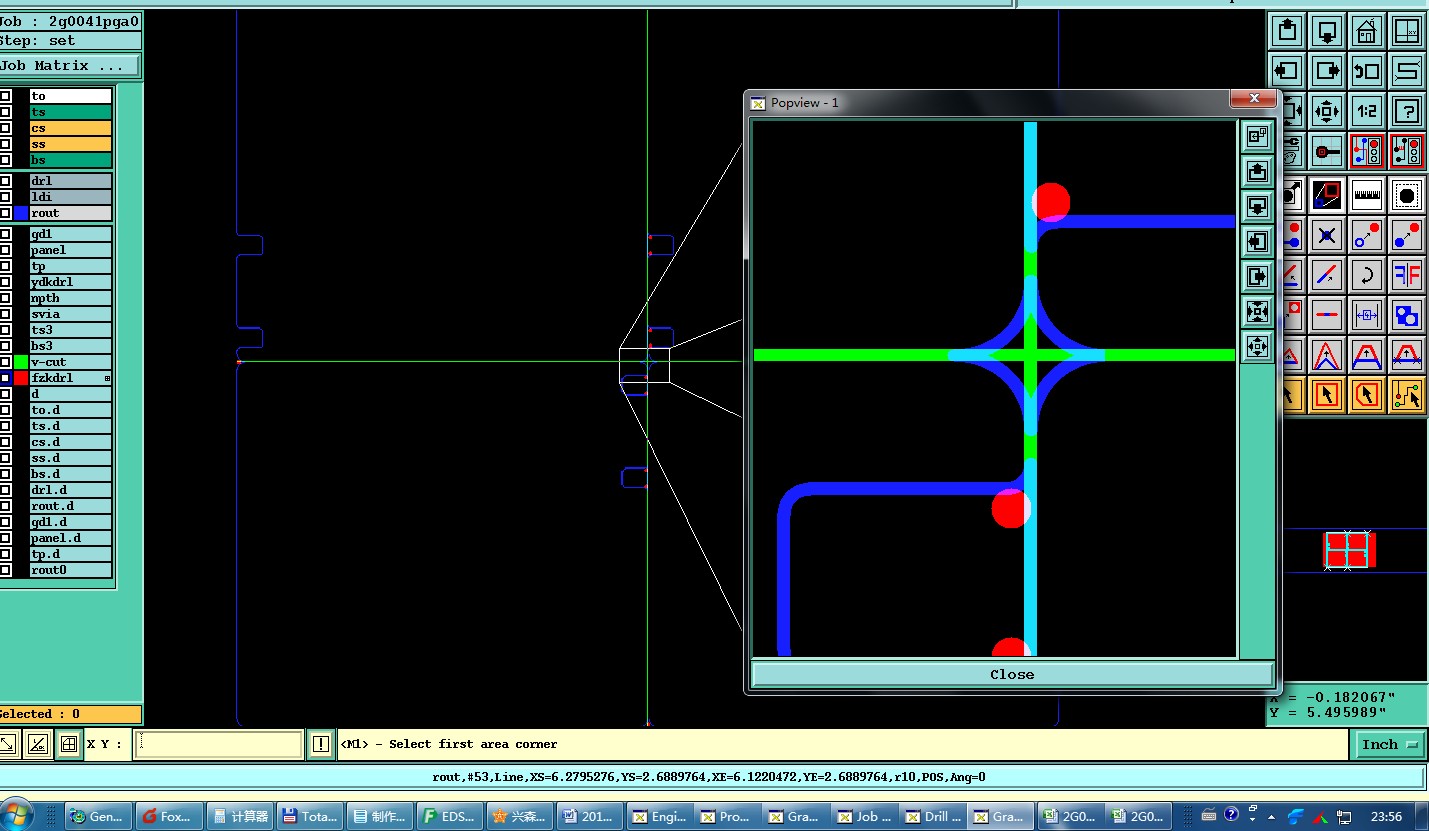
Task: Toggle checkbox for the 'ts' layer
Action: click(5, 112)
